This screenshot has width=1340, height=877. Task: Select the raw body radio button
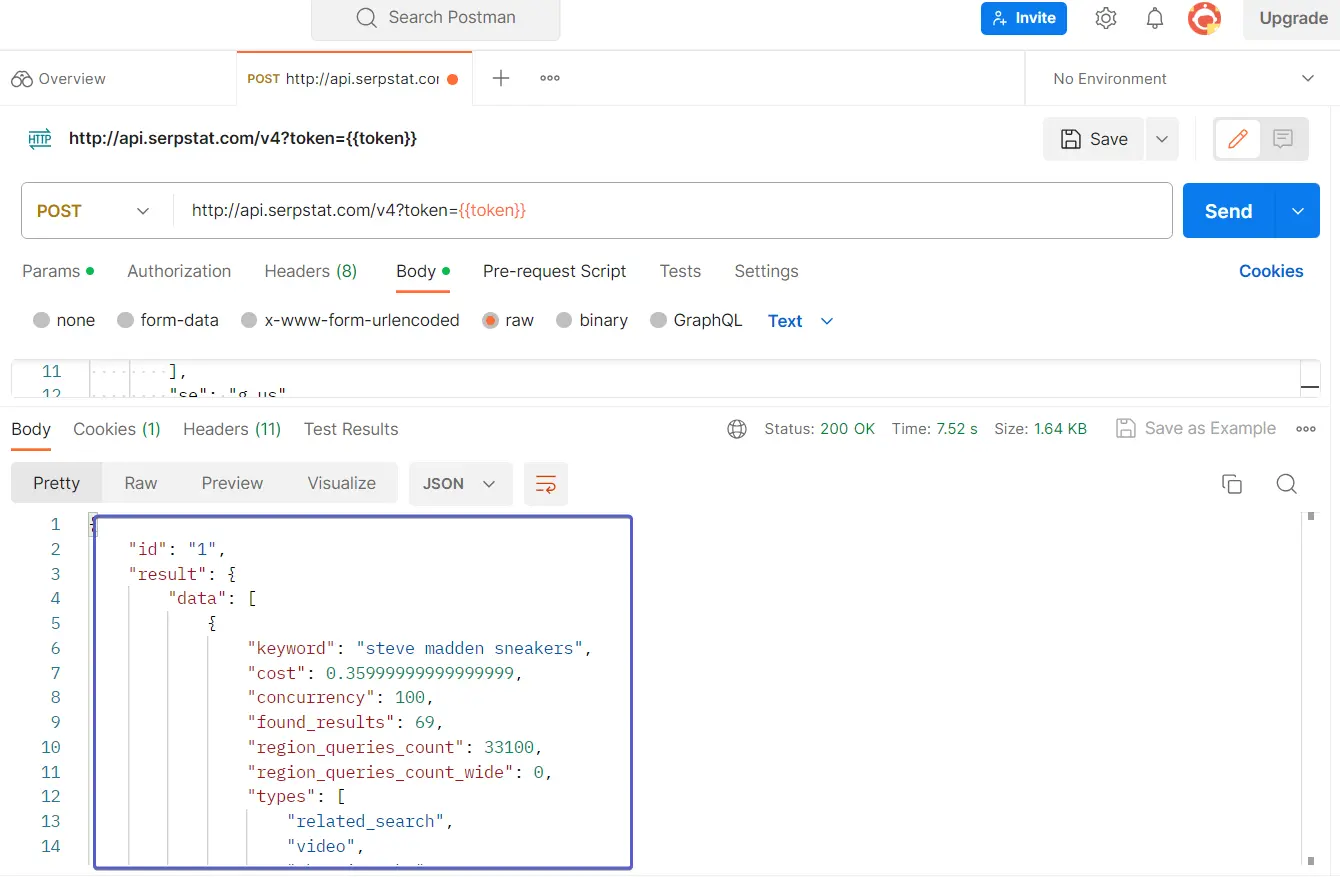[x=491, y=320]
